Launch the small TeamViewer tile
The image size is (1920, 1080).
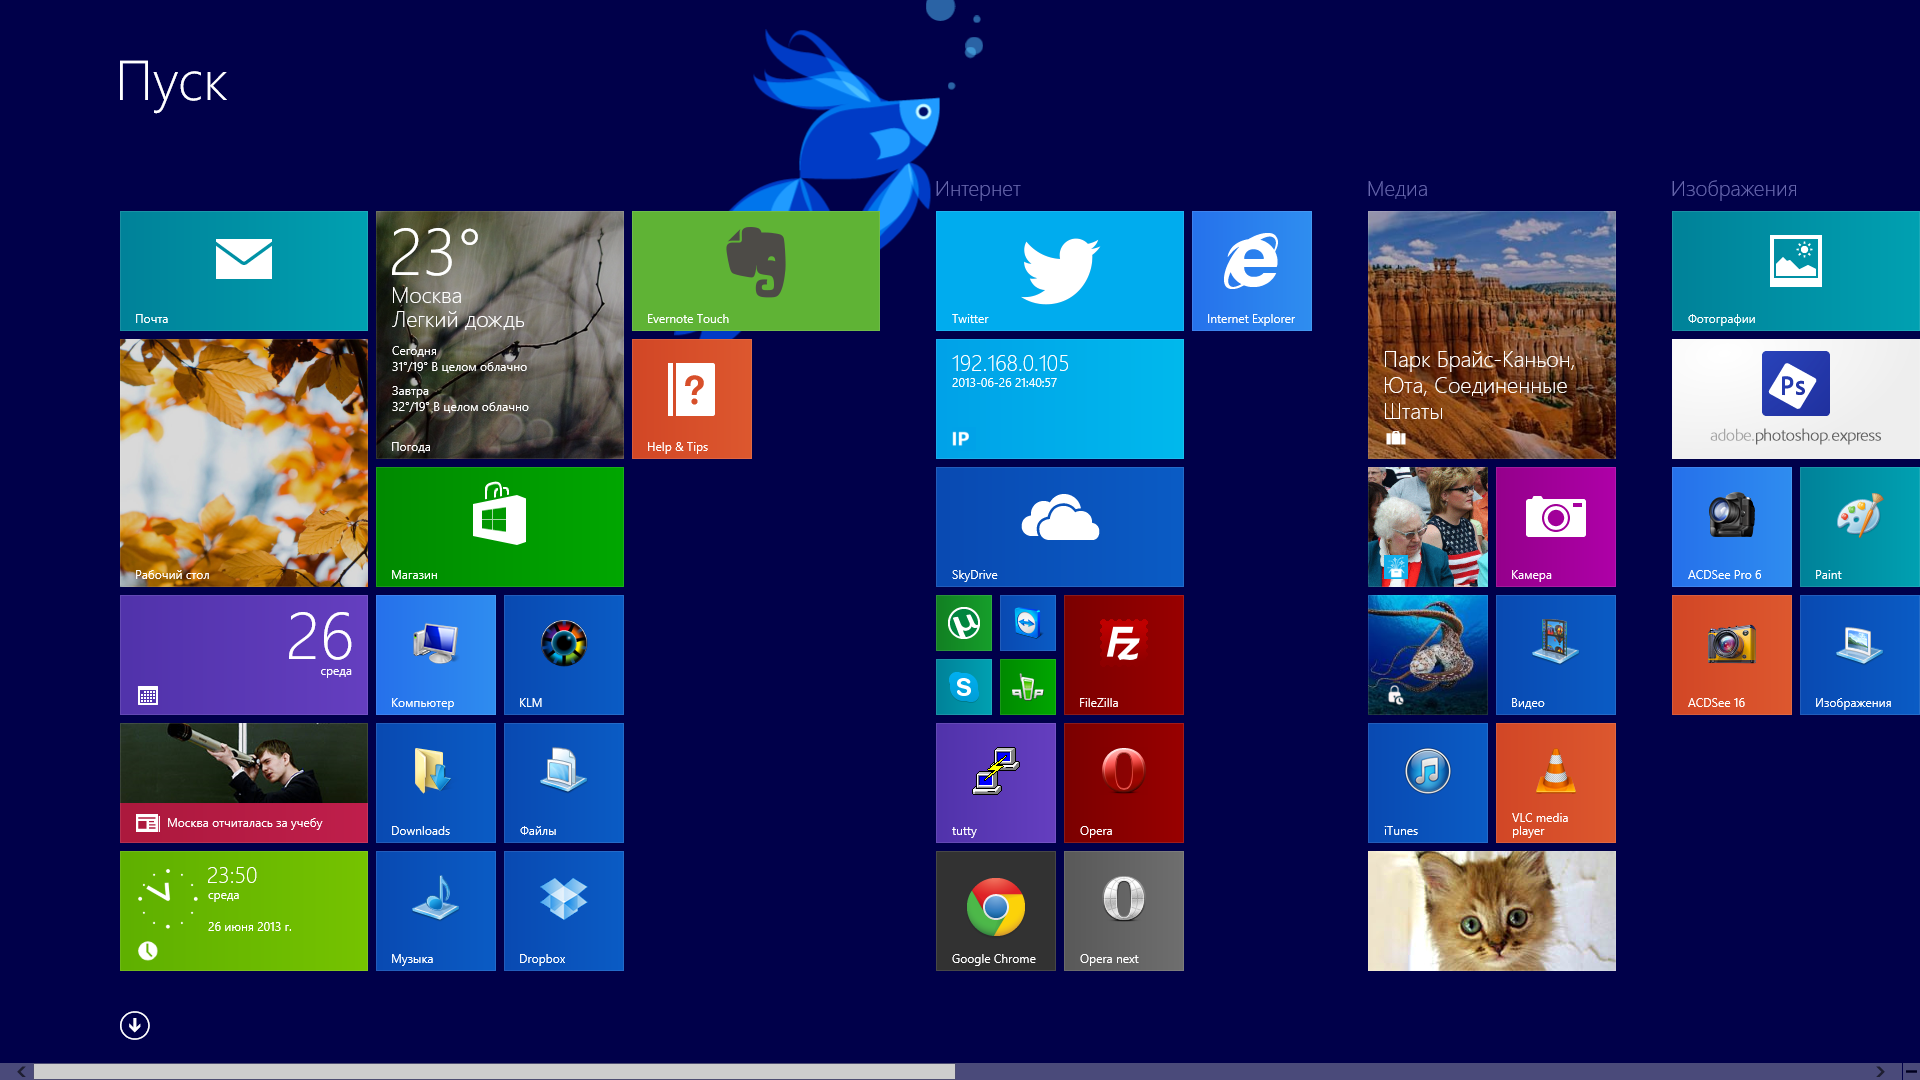coord(1028,623)
